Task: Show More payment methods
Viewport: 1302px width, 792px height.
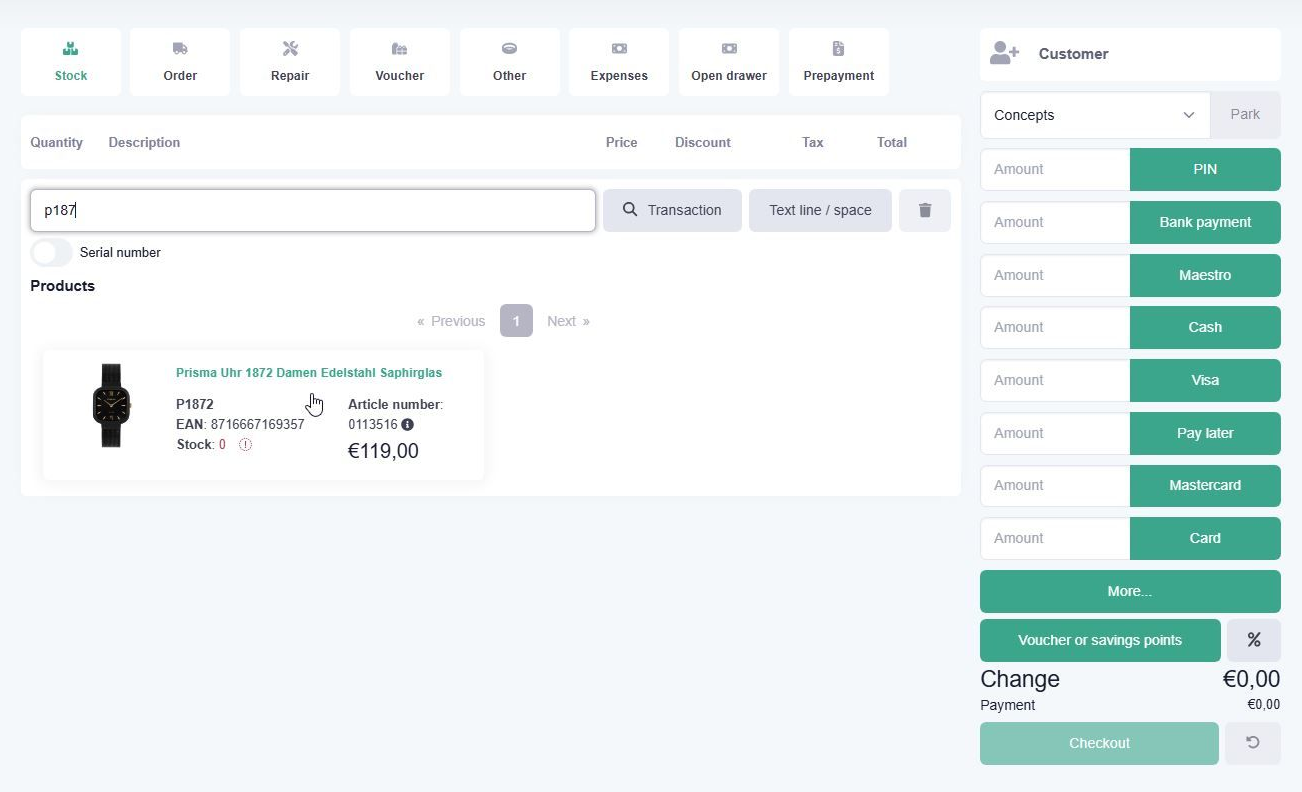Action: tap(1130, 591)
